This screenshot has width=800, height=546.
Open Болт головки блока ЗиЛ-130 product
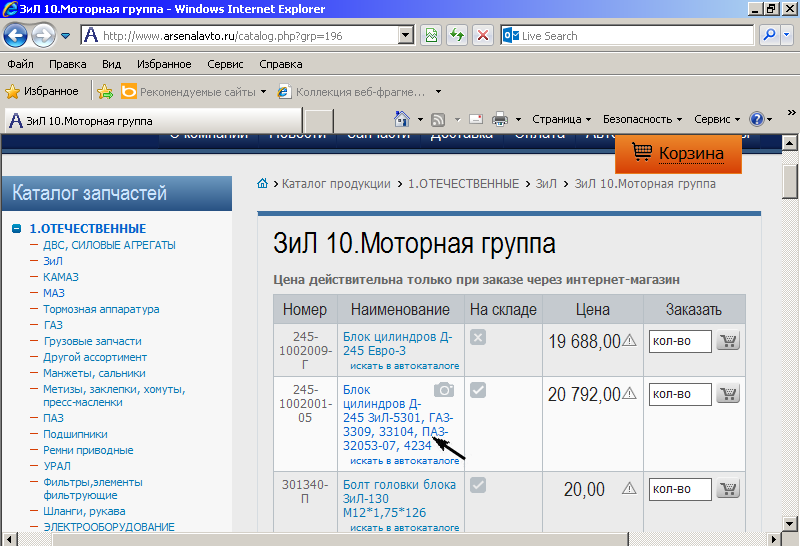pyautogui.click(x=399, y=499)
